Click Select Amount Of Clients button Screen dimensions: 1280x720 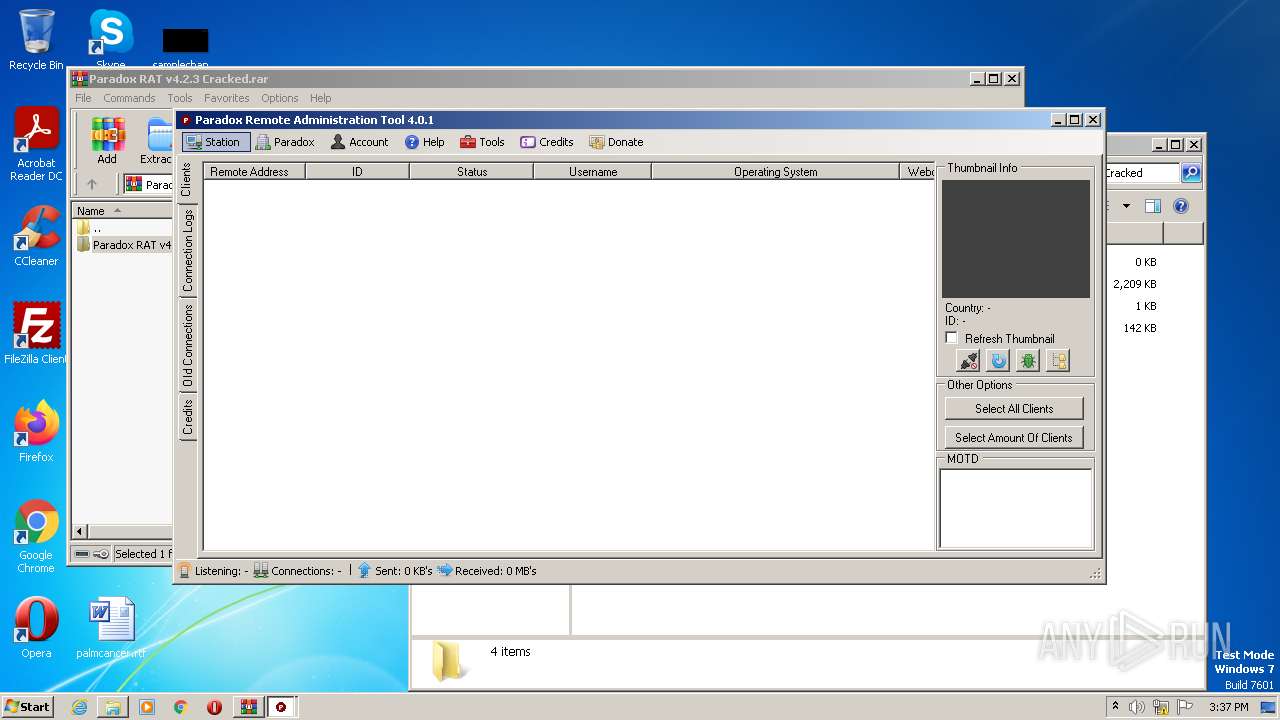[x=1014, y=437]
